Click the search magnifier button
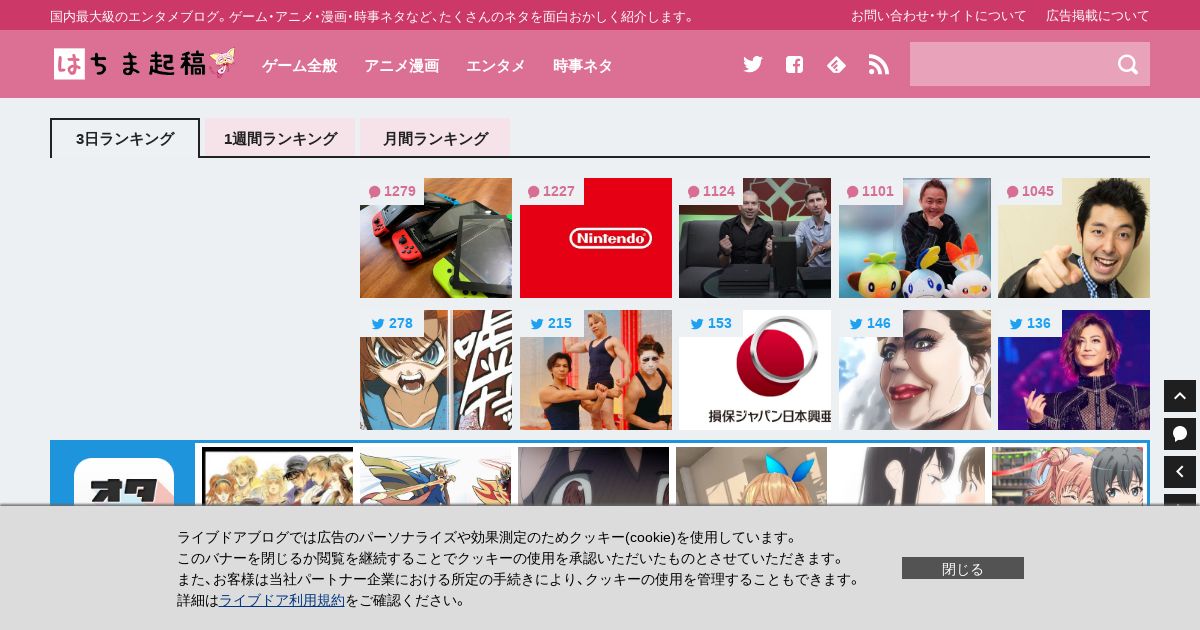 1128,64
